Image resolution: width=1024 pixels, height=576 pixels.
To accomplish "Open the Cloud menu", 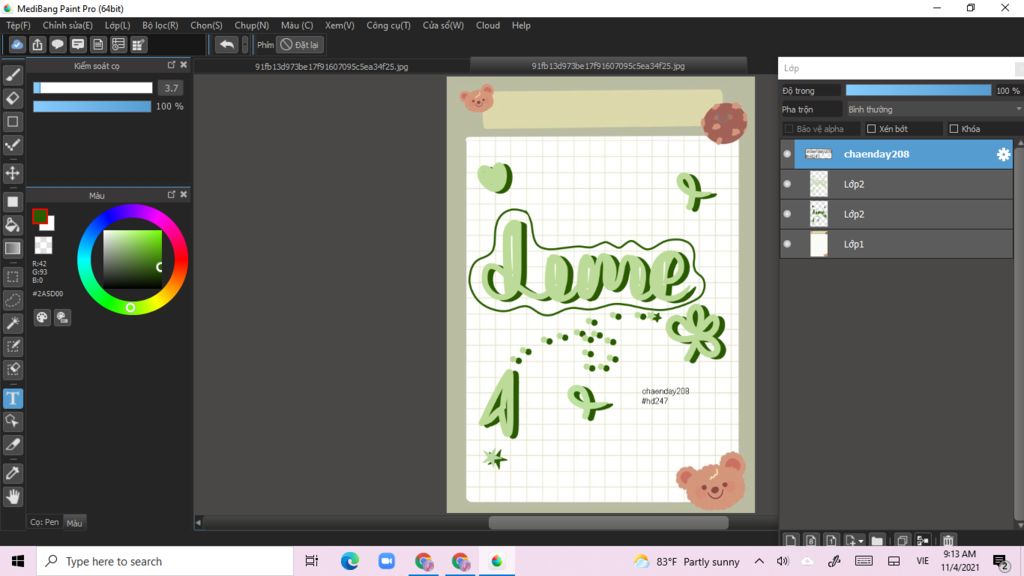I will (488, 25).
